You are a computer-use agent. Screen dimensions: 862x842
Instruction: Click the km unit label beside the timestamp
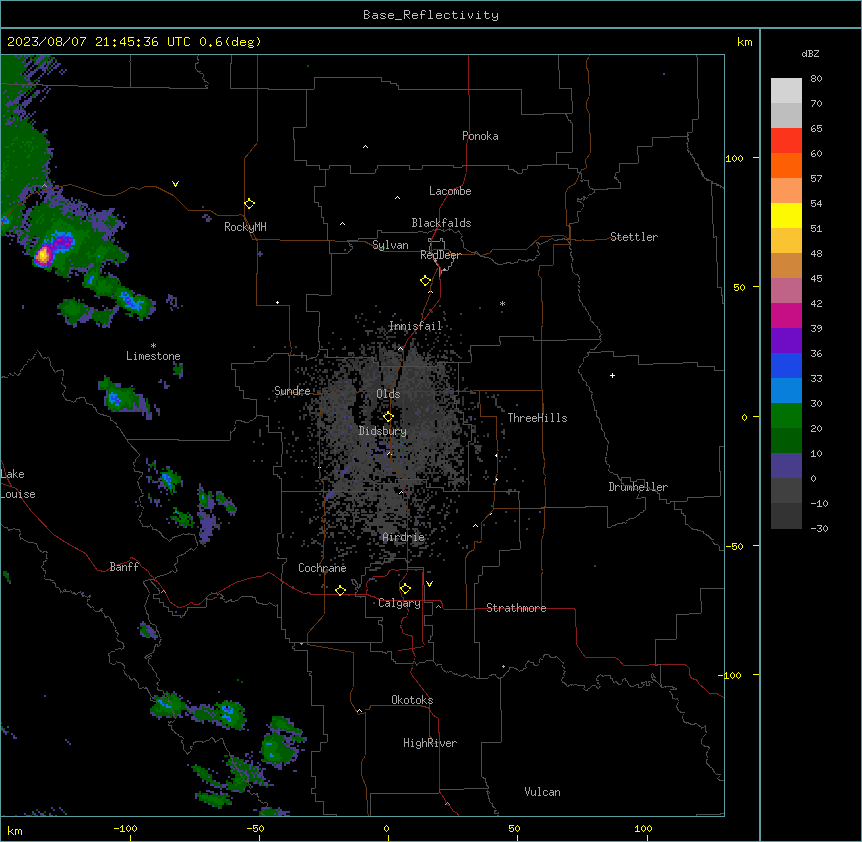point(744,42)
